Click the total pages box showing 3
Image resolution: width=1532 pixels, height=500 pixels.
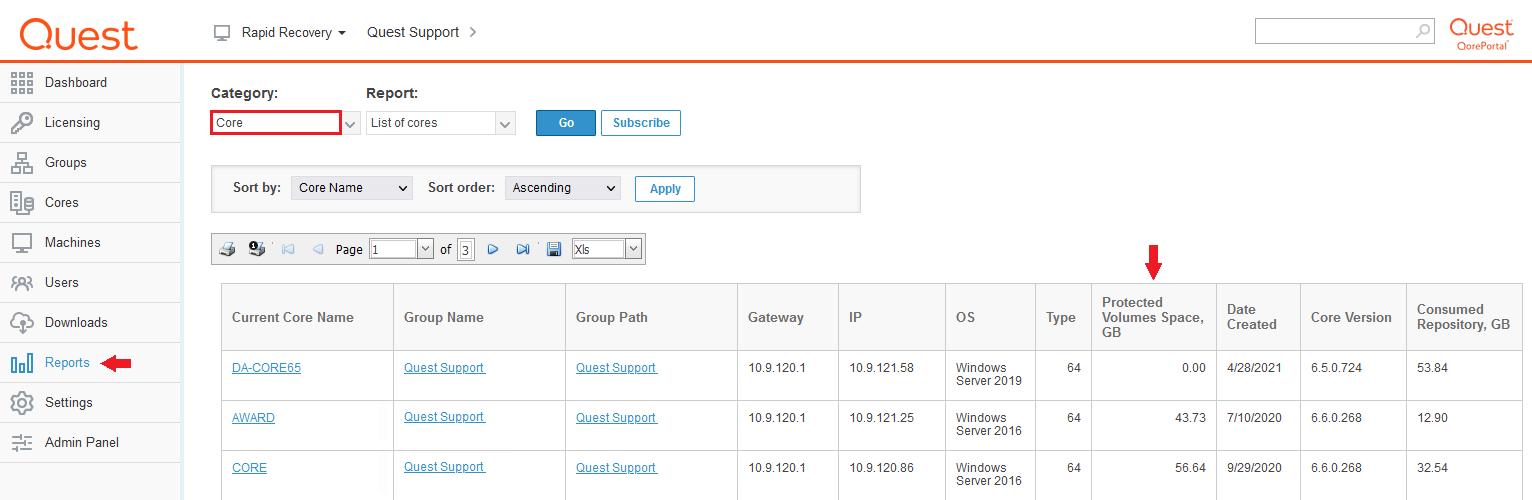point(465,249)
